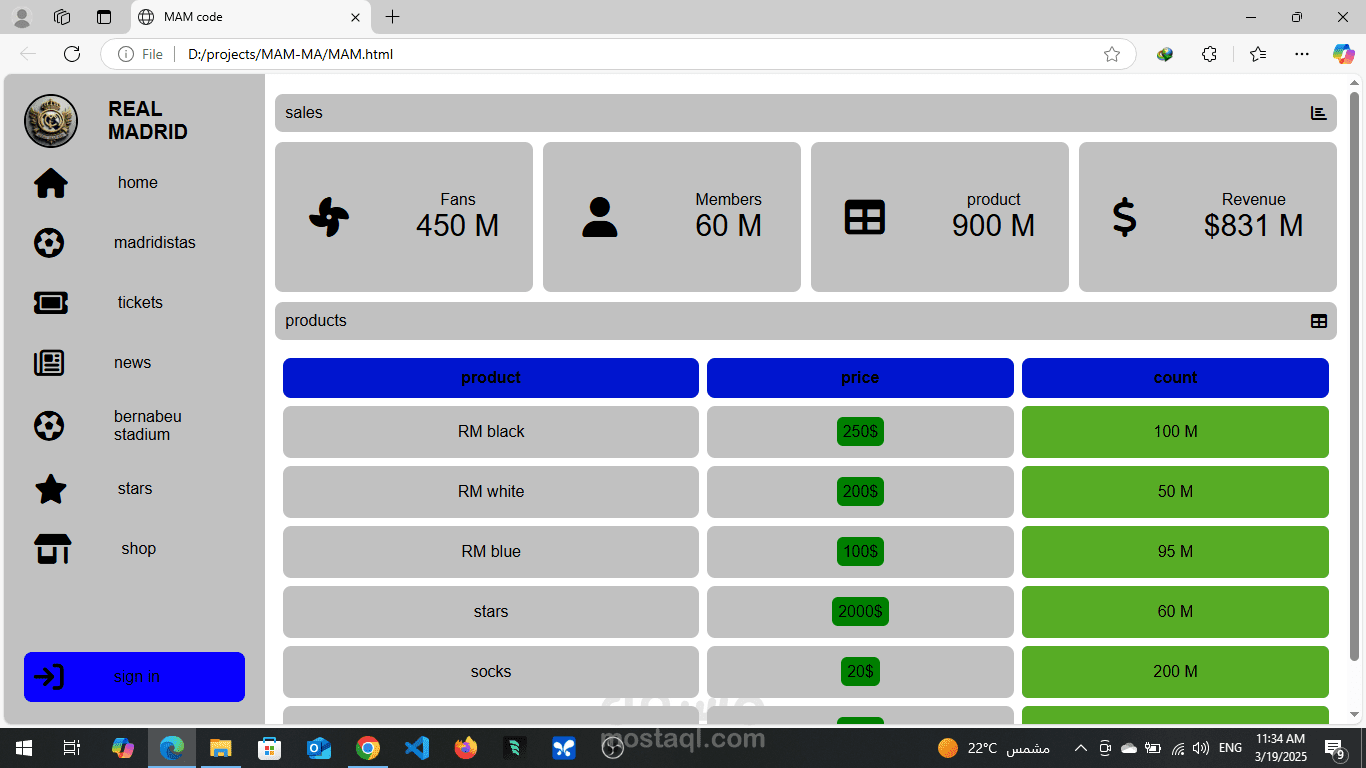Click the count column header

coord(1175,378)
